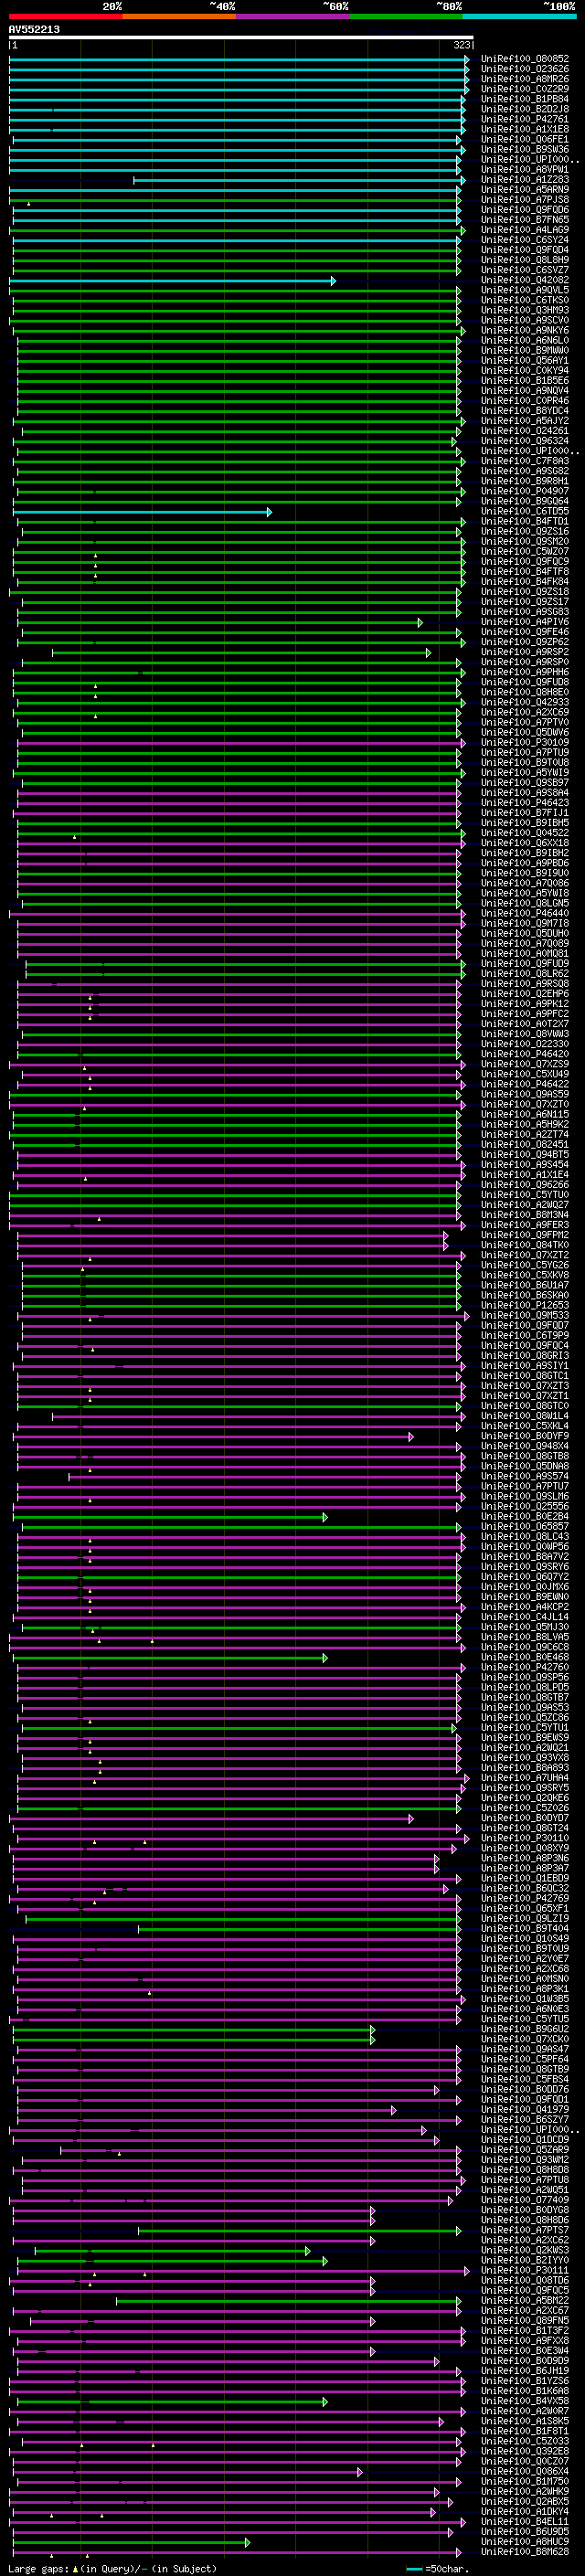Click label UniRef100_A1X1E8

(x=525, y=129)
